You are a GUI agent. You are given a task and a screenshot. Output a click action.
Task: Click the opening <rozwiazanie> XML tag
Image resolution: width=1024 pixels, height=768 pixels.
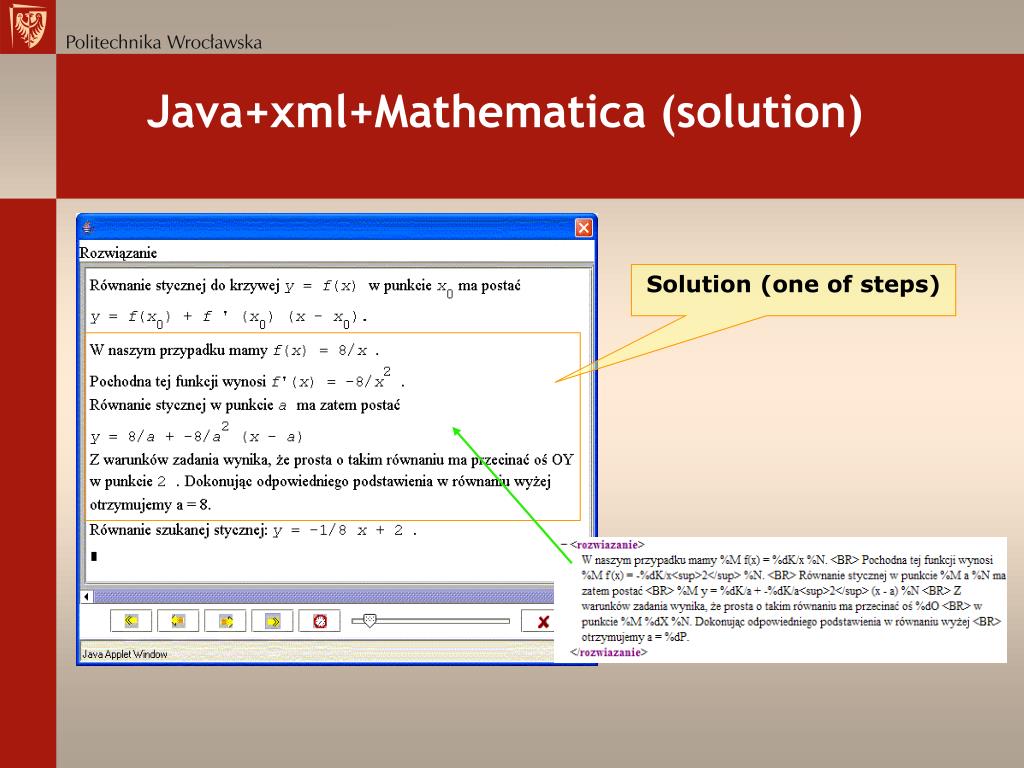607,544
